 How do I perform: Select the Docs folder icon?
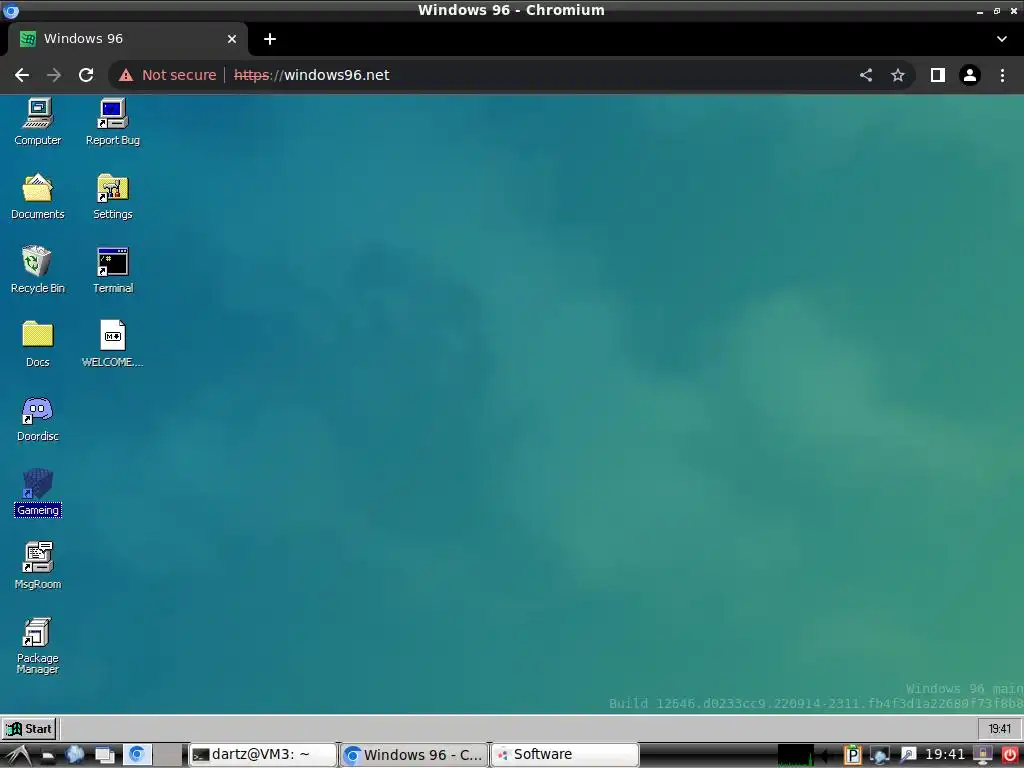37,344
